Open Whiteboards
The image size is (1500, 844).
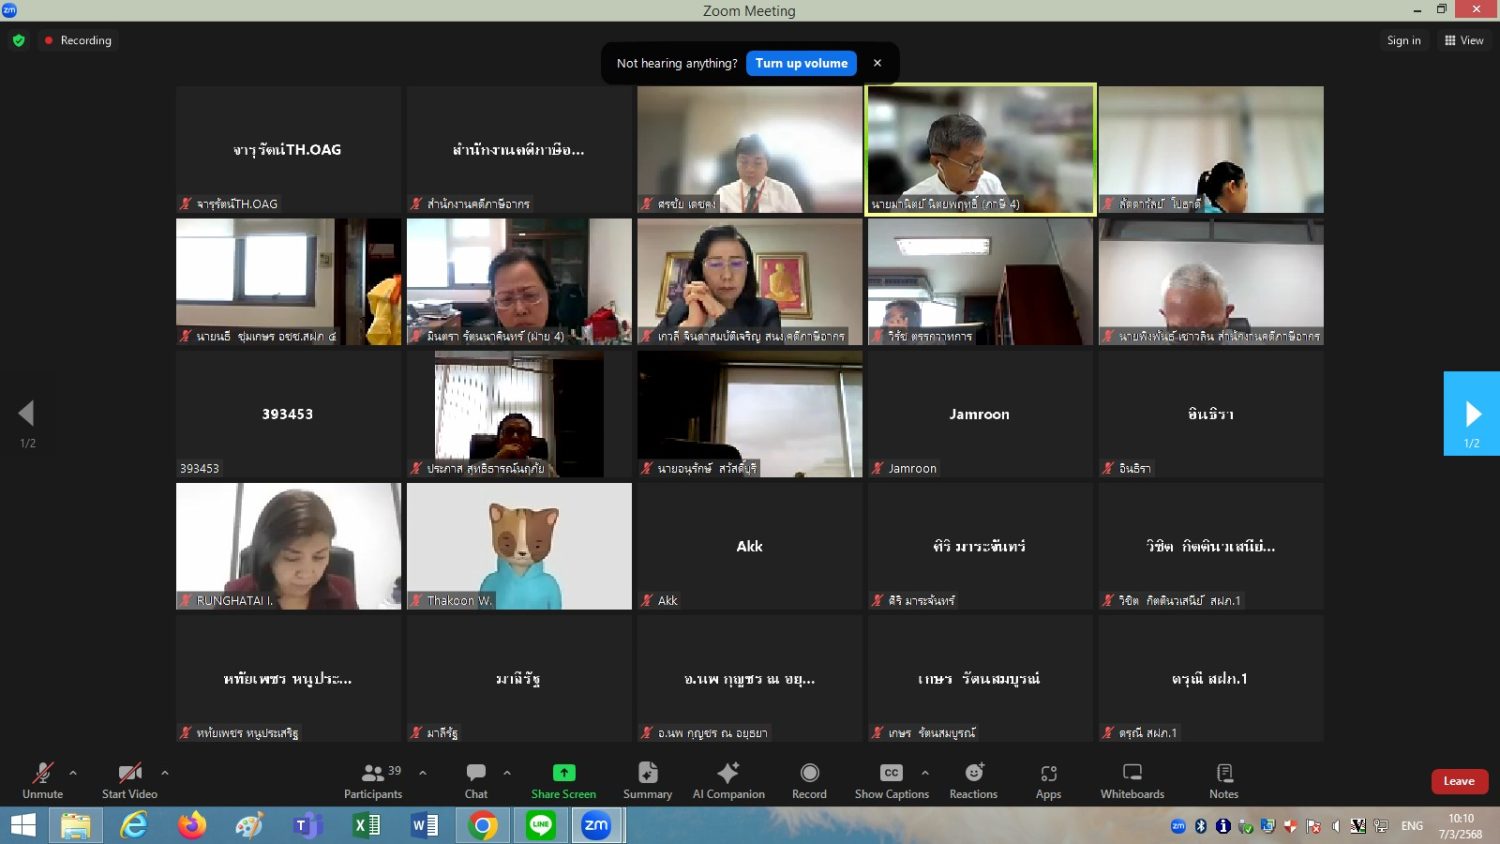coord(1132,780)
